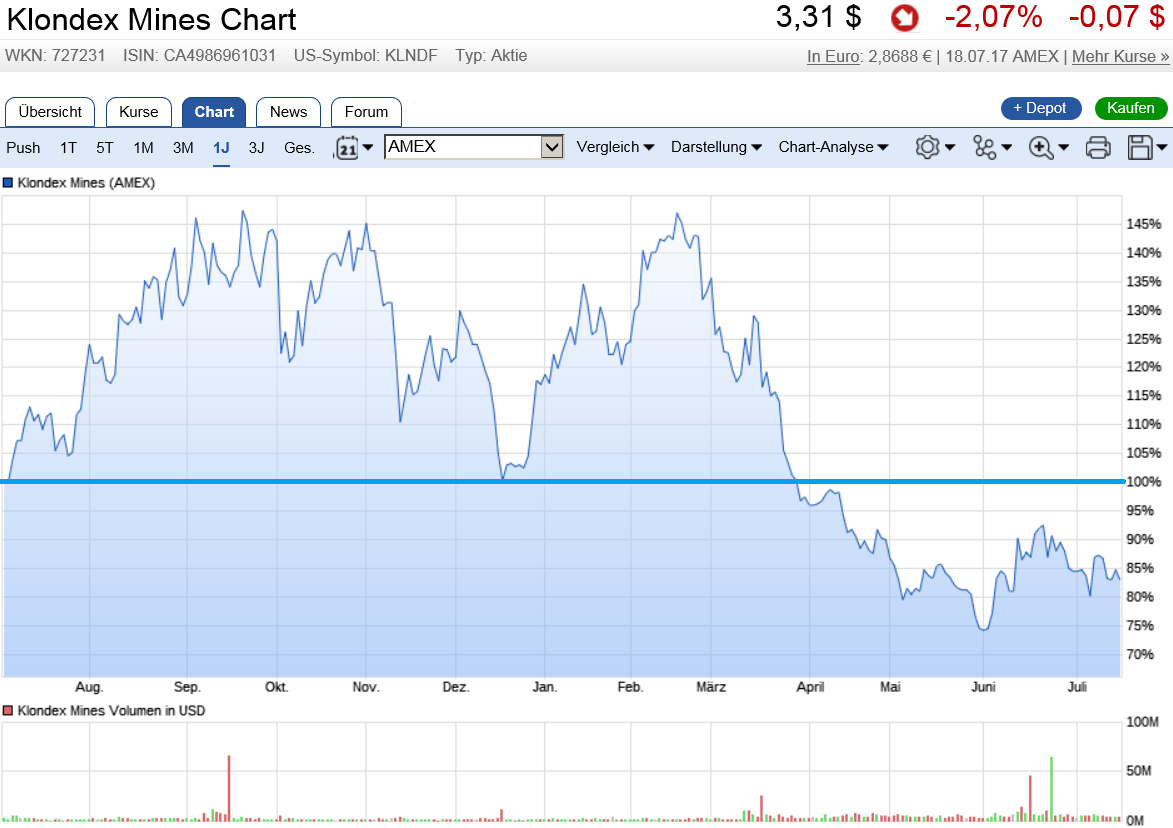
Task: Click the green Kaufen button
Action: tap(1131, 108)
